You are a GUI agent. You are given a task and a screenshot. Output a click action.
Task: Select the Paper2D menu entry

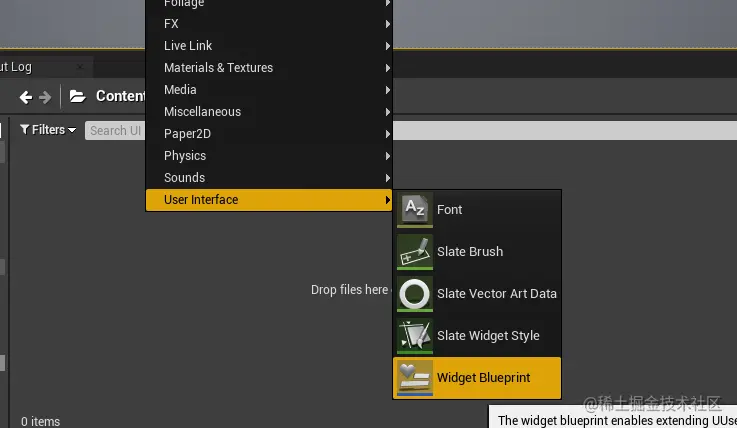click(269, 134)
